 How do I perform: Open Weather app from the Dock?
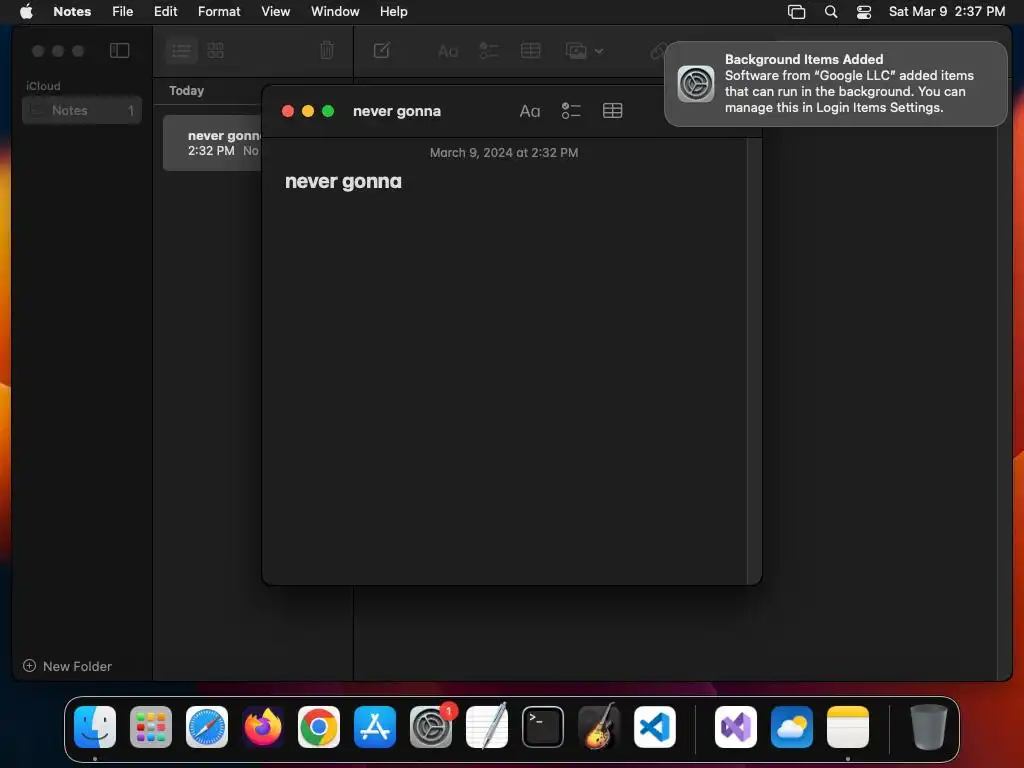(792, 727)
